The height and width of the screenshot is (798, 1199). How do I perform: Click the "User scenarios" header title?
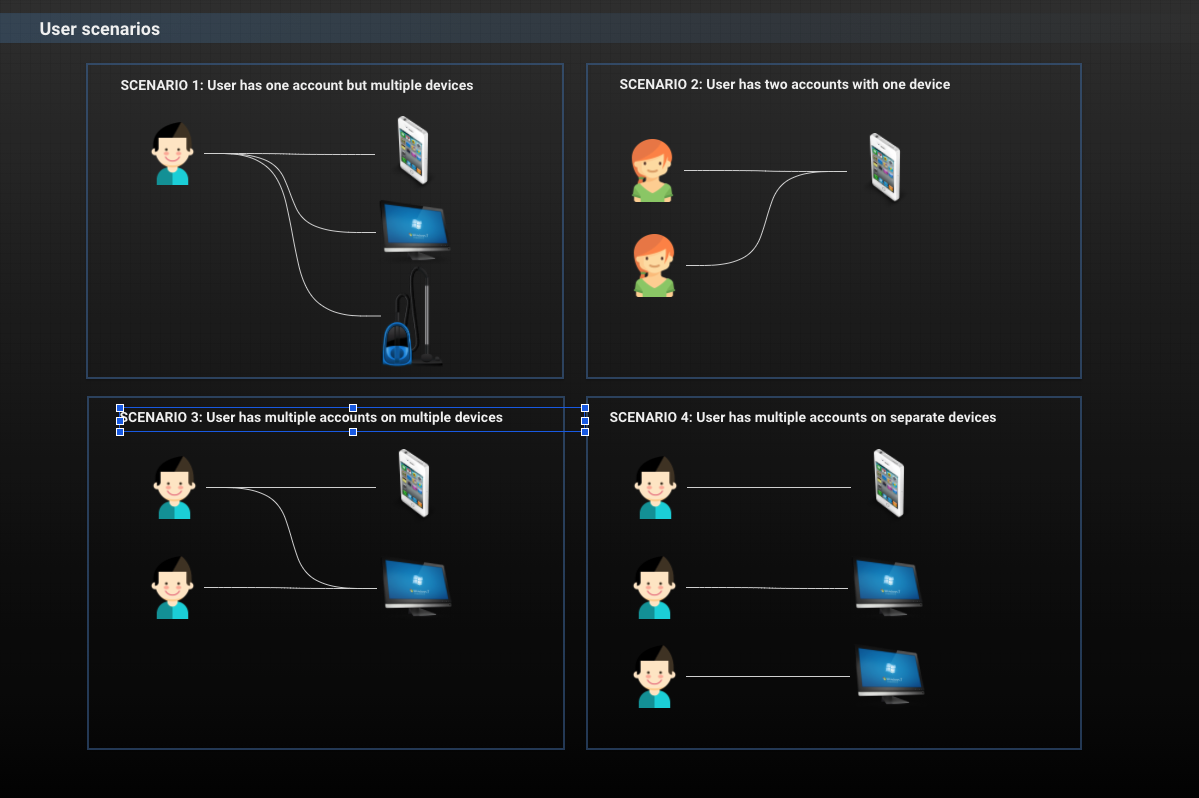100,29
